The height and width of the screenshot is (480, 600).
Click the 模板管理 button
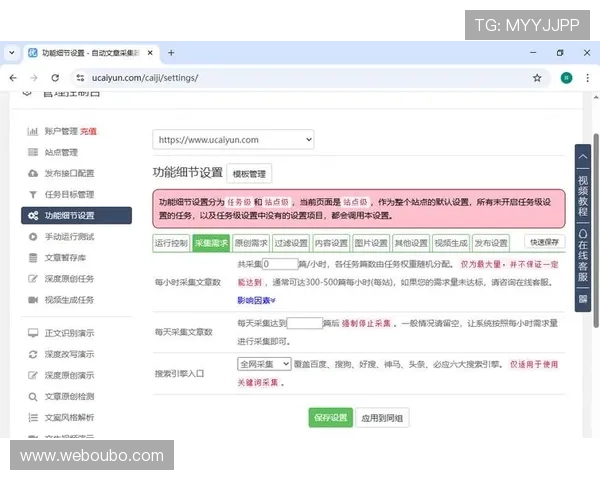(249, 174)
